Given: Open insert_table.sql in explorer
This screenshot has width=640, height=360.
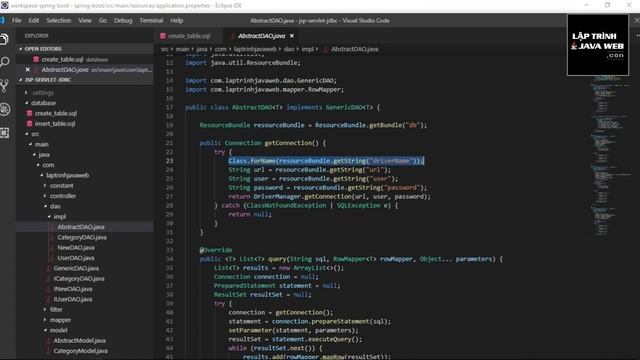Looking at the screenshot, I should pyautogui.click(x=55, y=124).
